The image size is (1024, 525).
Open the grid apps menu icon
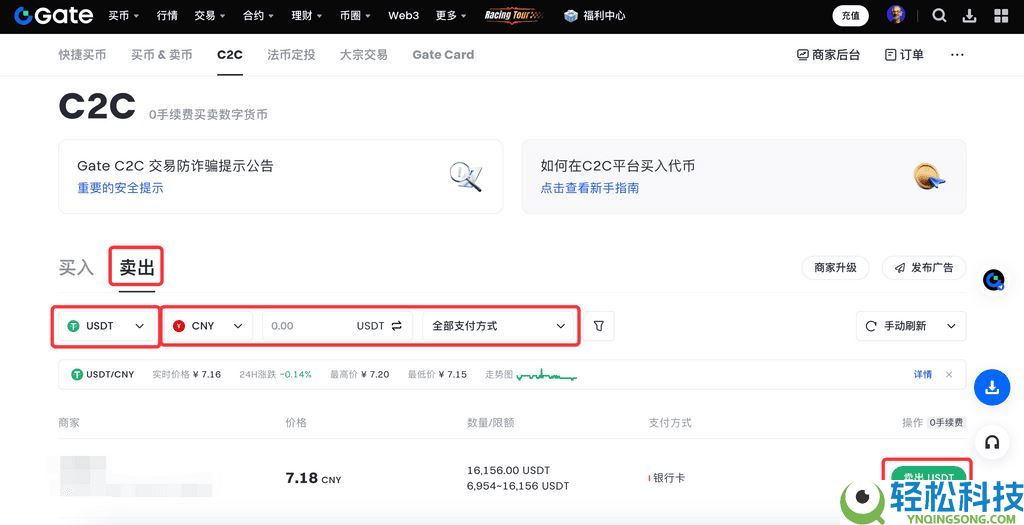click(1000, 16)
